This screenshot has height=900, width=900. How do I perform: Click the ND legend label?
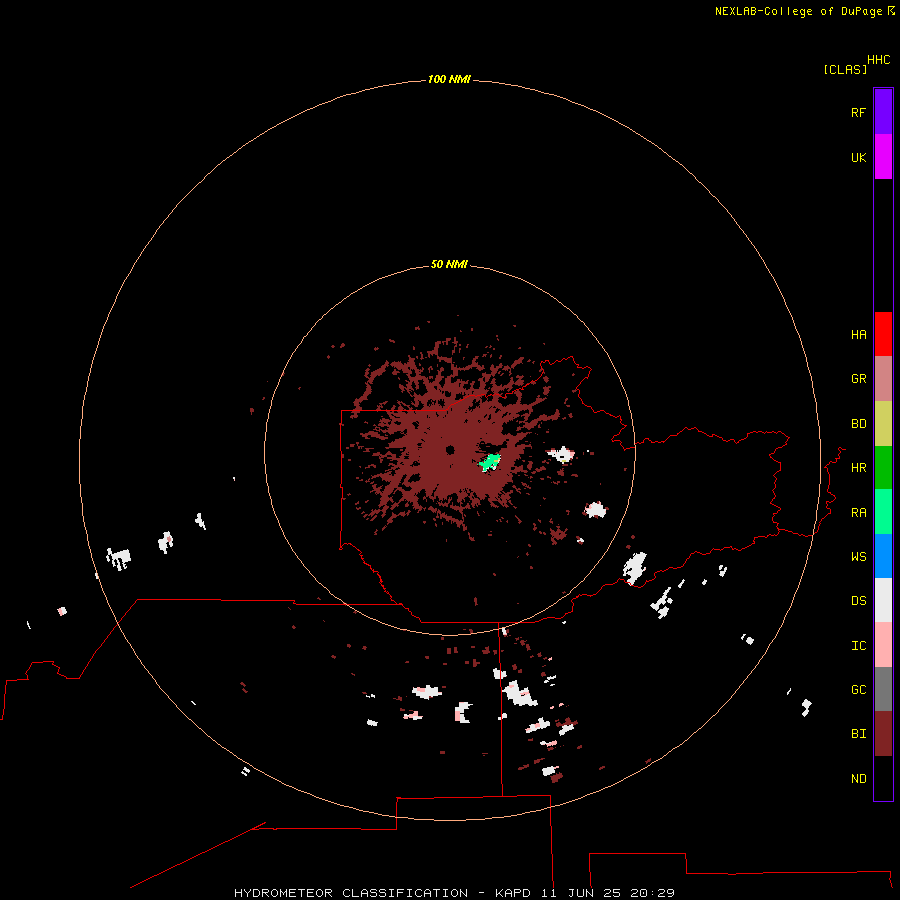click(x=858, y=778)
